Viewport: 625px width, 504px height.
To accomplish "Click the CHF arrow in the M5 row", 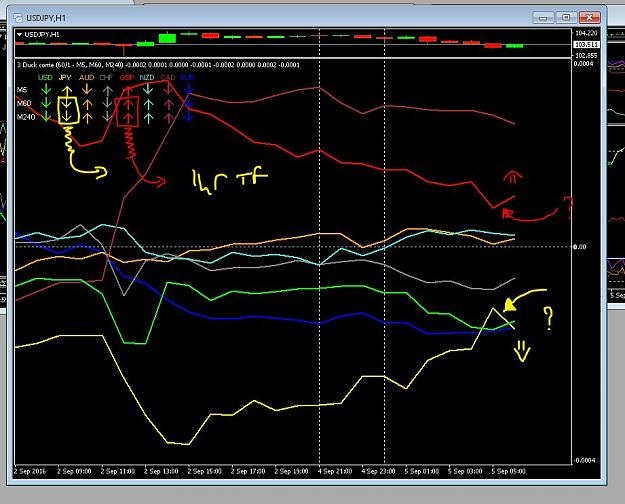I will click(x=108, y=91).
